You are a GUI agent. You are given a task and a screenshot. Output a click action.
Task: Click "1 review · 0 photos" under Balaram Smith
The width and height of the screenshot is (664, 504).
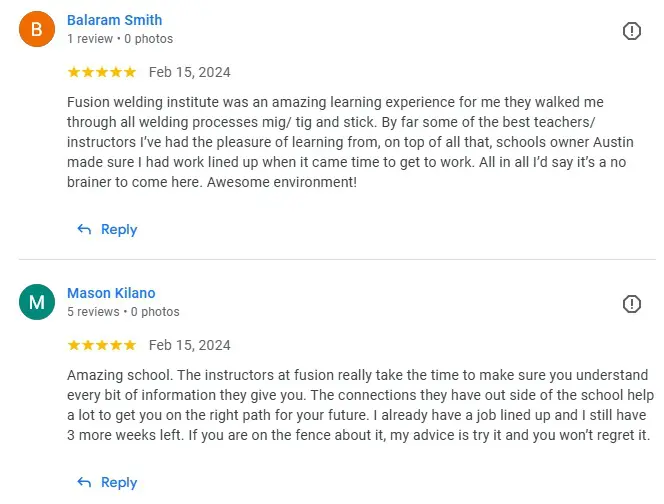point(120,39)
